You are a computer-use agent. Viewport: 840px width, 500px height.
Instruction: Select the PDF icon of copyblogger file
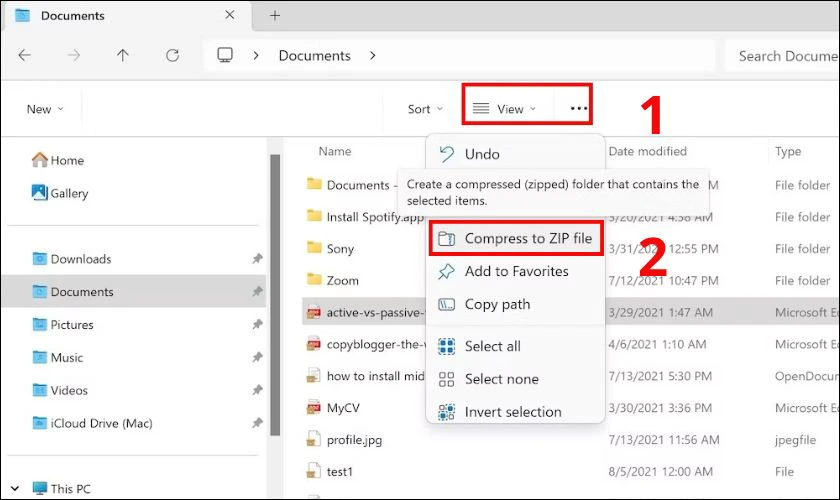coord(313,344)
